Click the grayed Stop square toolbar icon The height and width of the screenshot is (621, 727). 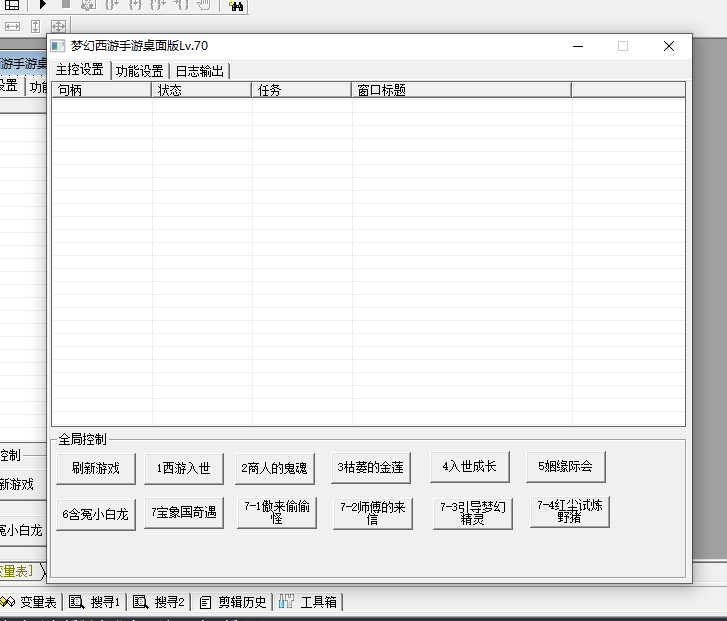click(66, 4)
